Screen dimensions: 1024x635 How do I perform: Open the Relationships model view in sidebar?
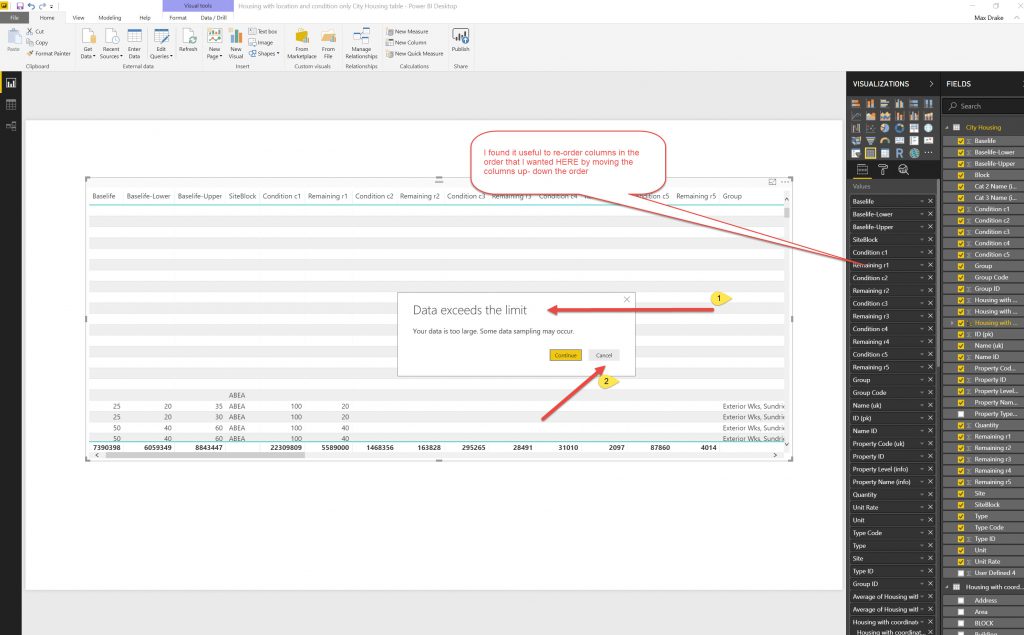pyautogui.click(x=11, y=126)
